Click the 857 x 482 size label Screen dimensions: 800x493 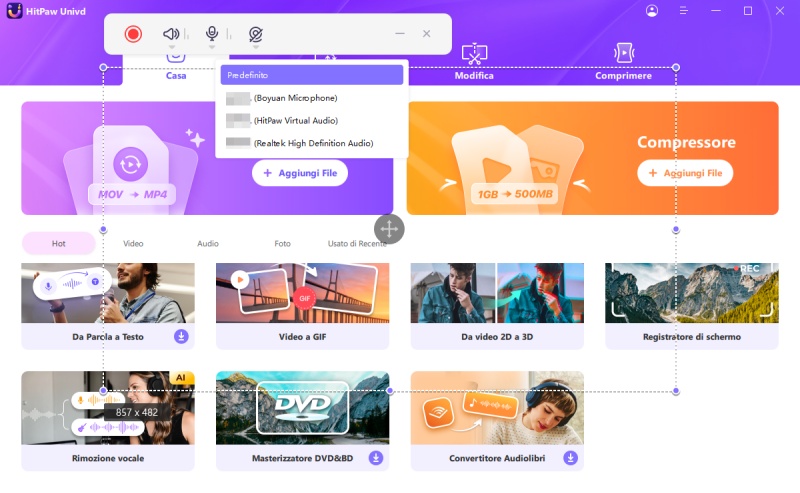137,412
